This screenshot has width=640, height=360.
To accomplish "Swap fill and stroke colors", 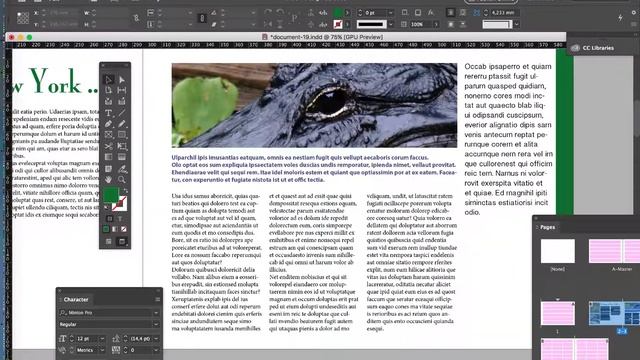I will click(125, 191).
